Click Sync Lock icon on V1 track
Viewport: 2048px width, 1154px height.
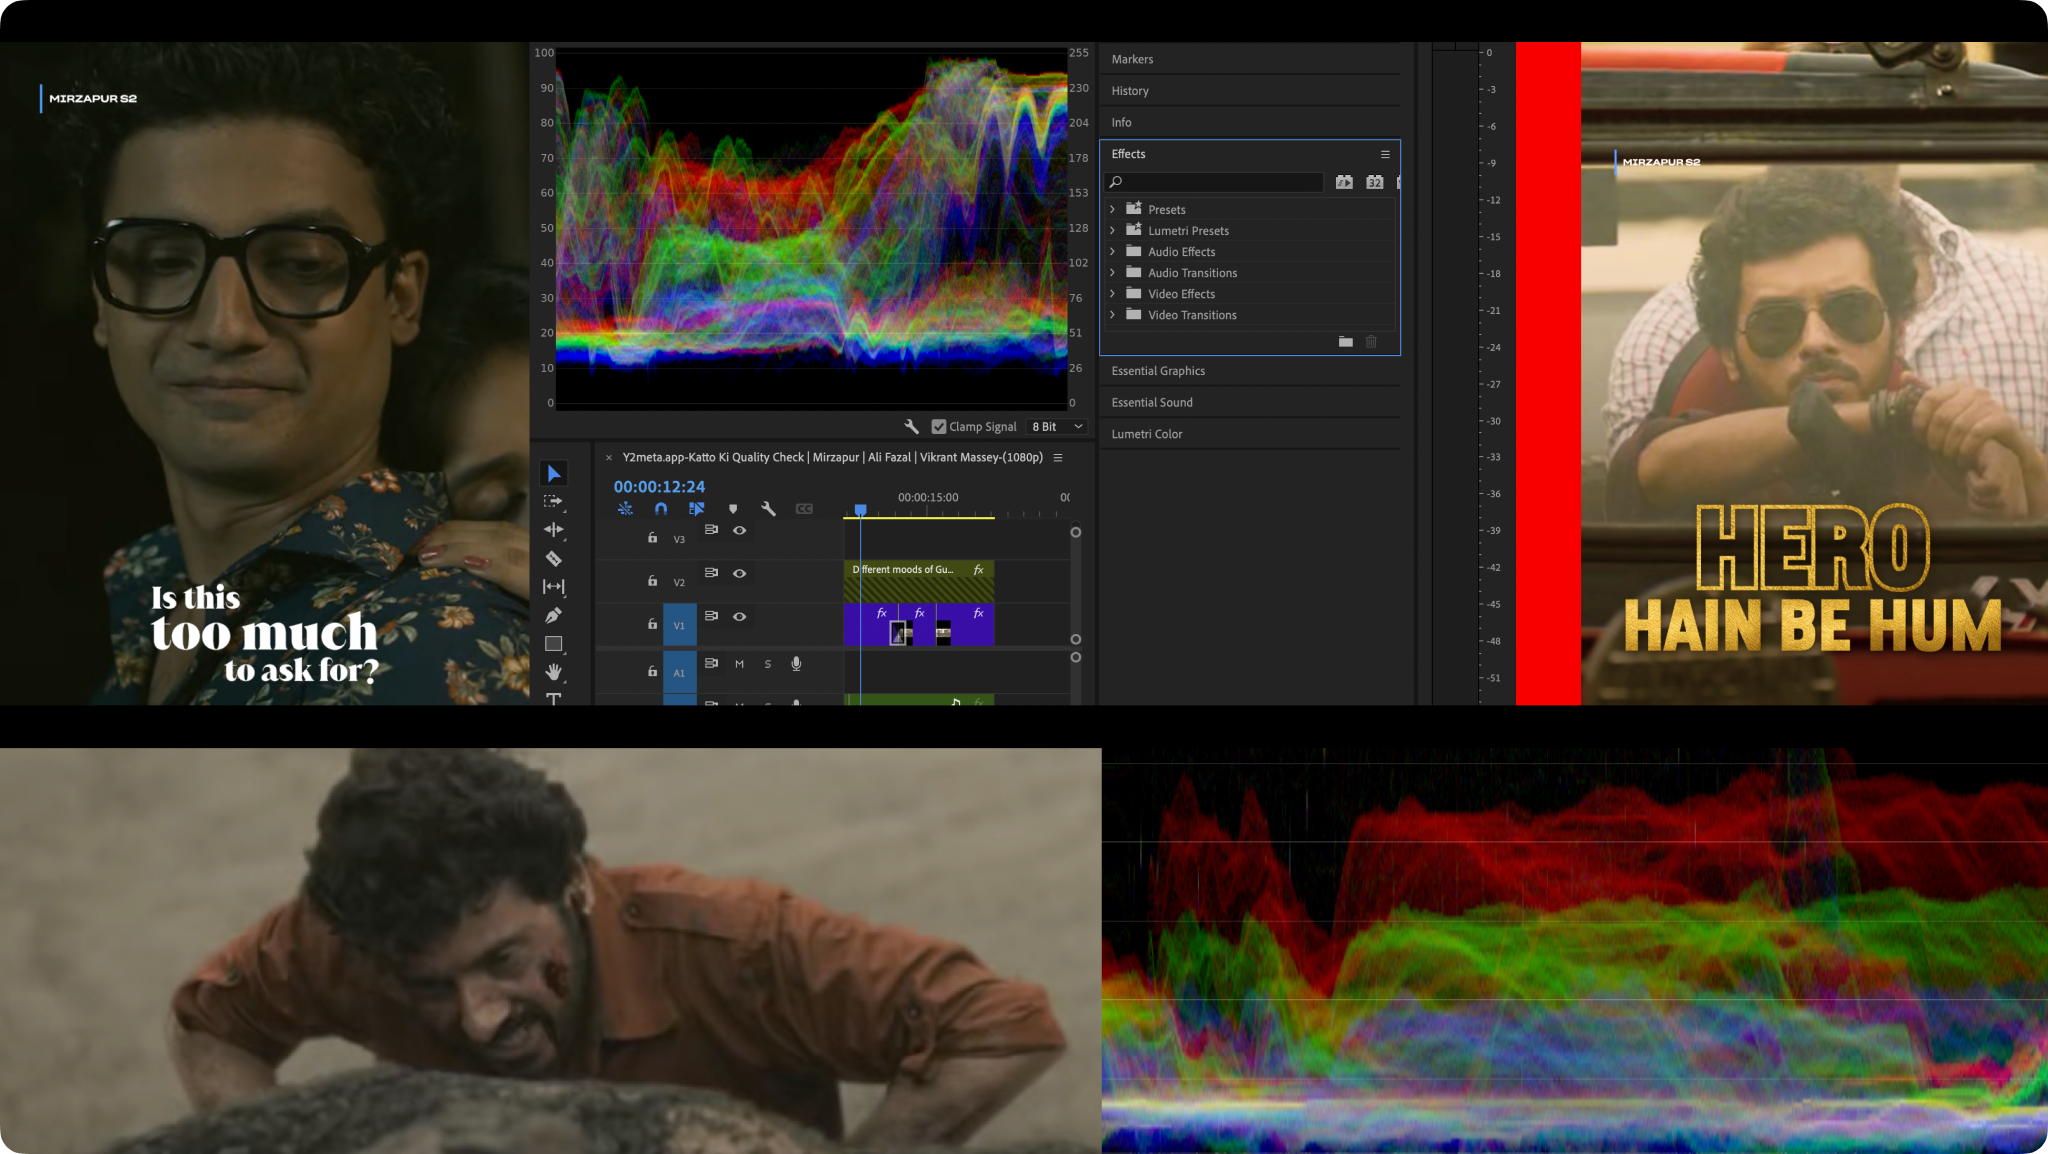point(711,616)
